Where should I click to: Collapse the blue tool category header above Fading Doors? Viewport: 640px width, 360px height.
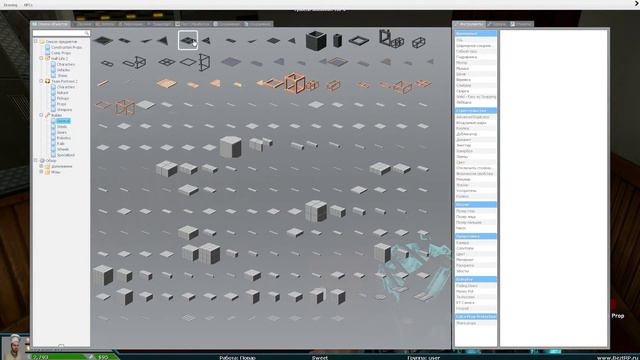(476, 279)
